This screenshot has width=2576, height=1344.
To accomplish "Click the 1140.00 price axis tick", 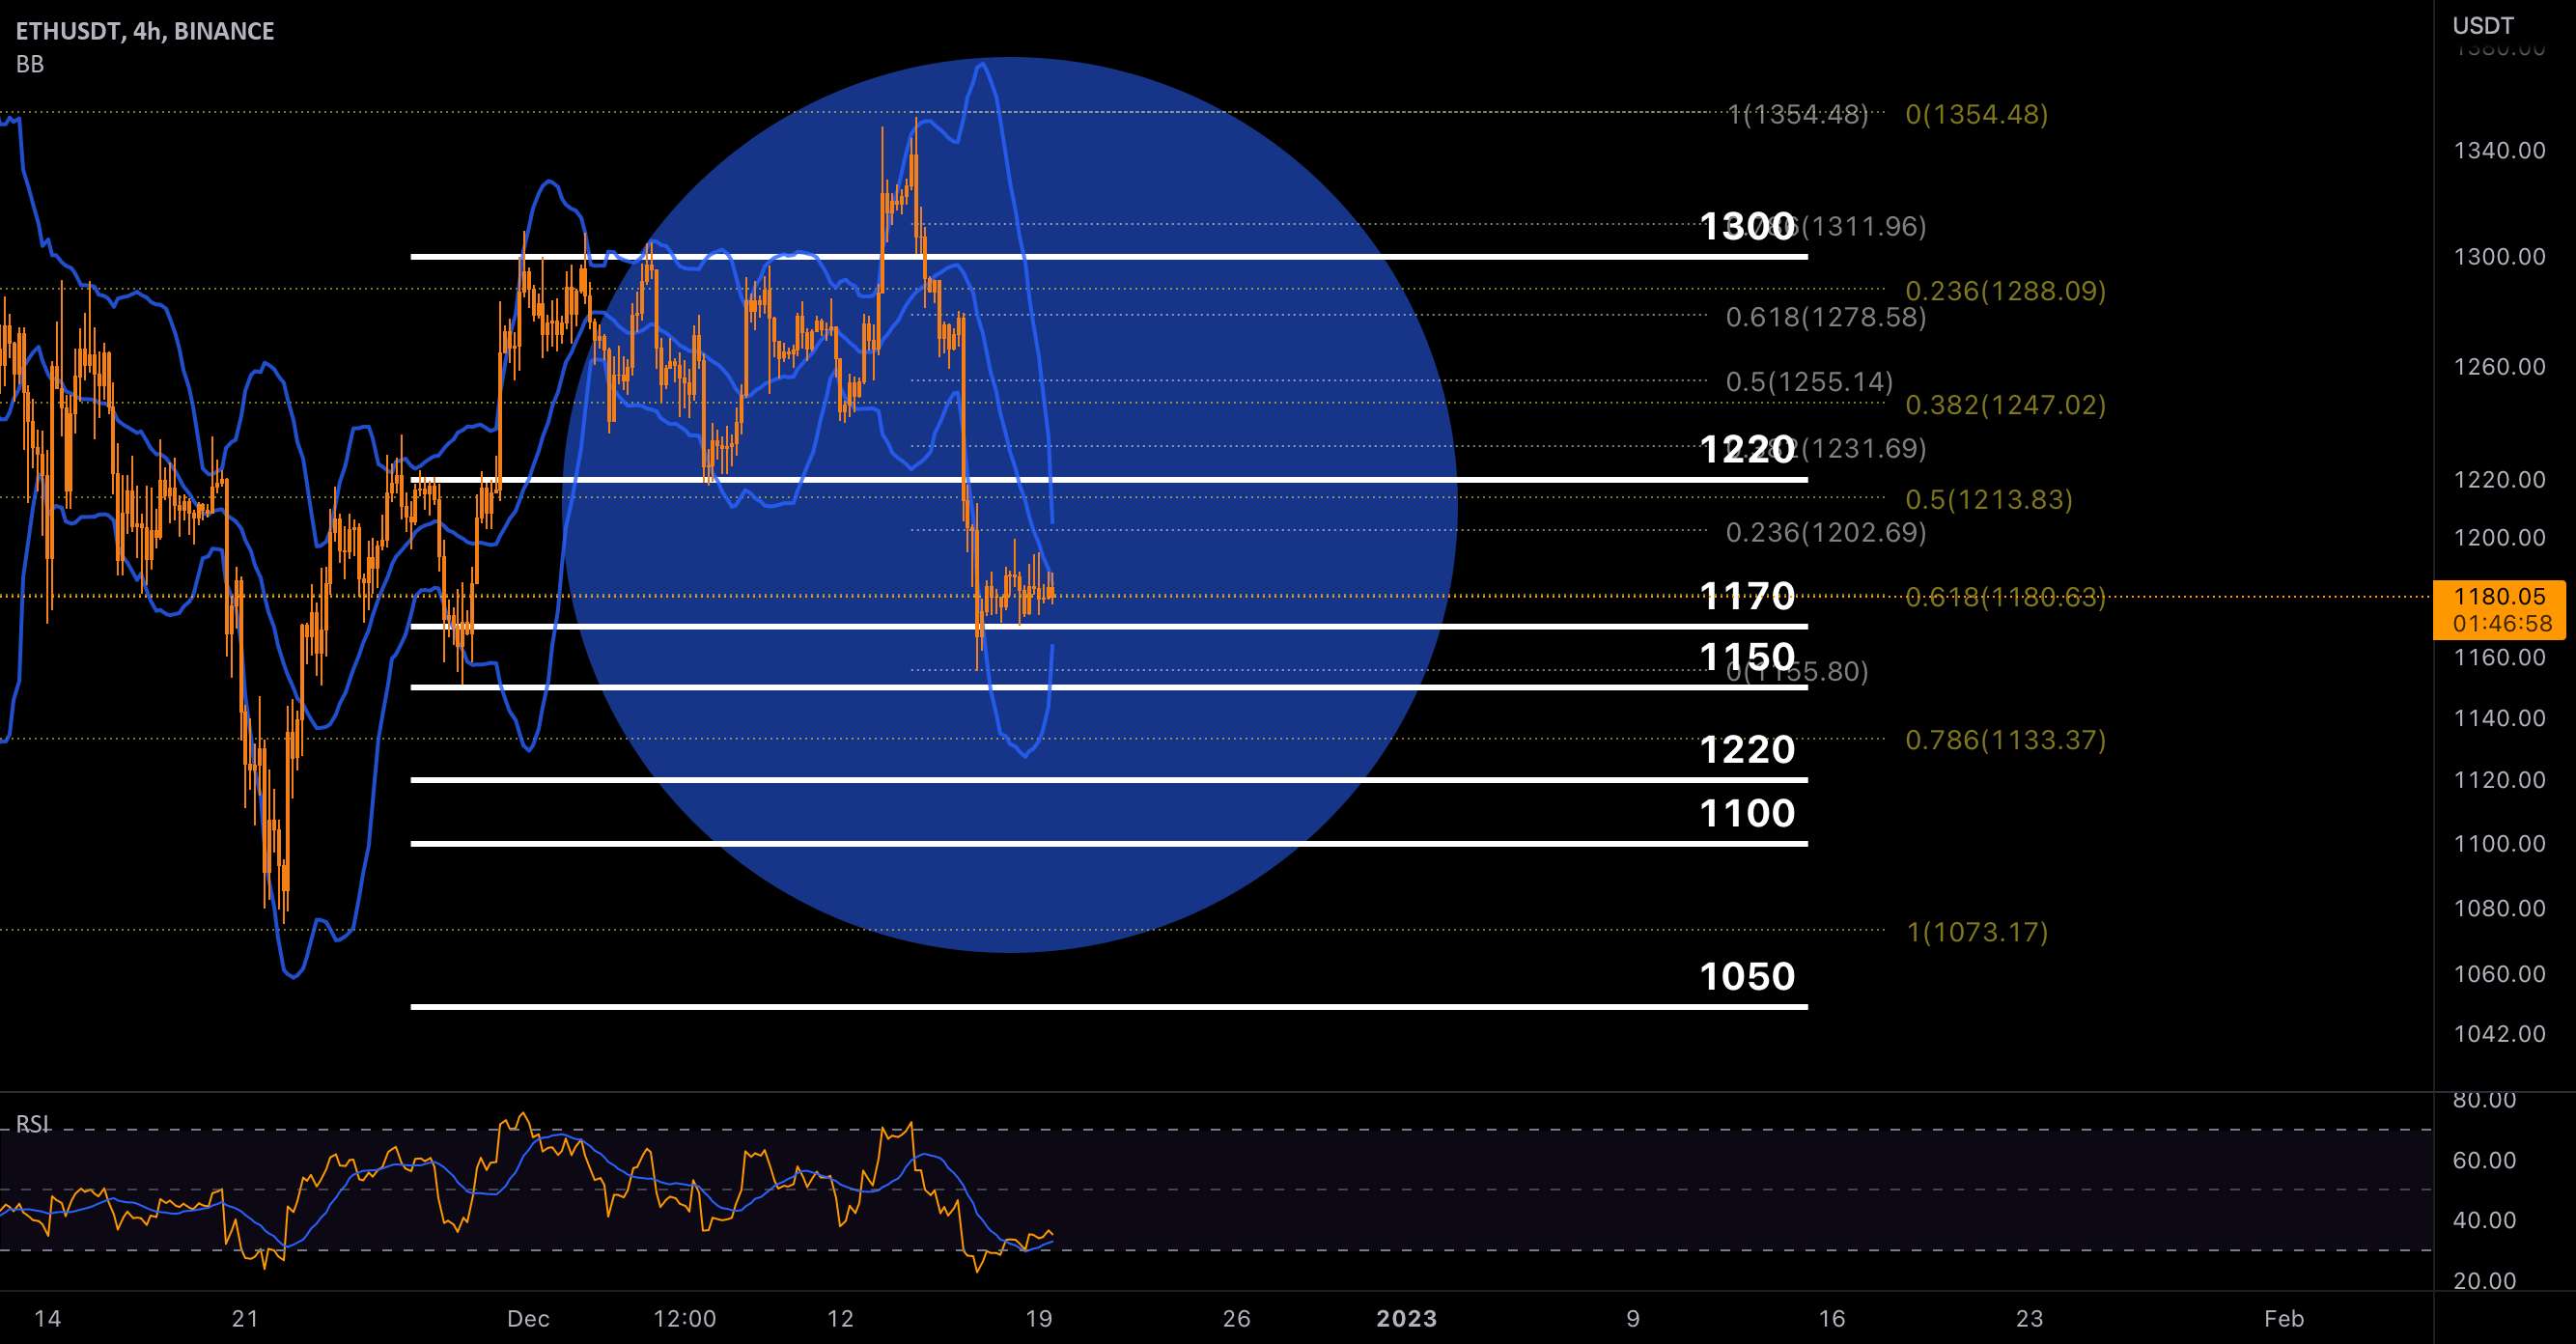I will [2499, 718].
